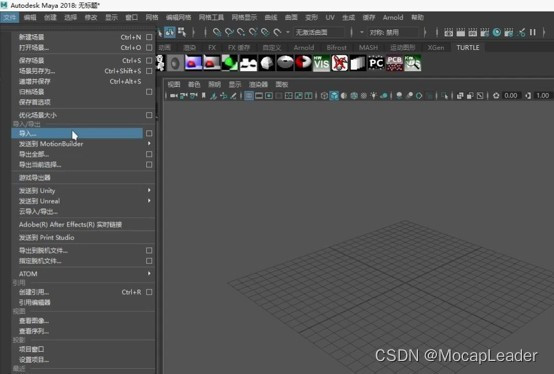Toggle the viewport grid button in panel toolbar
The width and height of the screenshot is (554, 374).
click(249, 96)
